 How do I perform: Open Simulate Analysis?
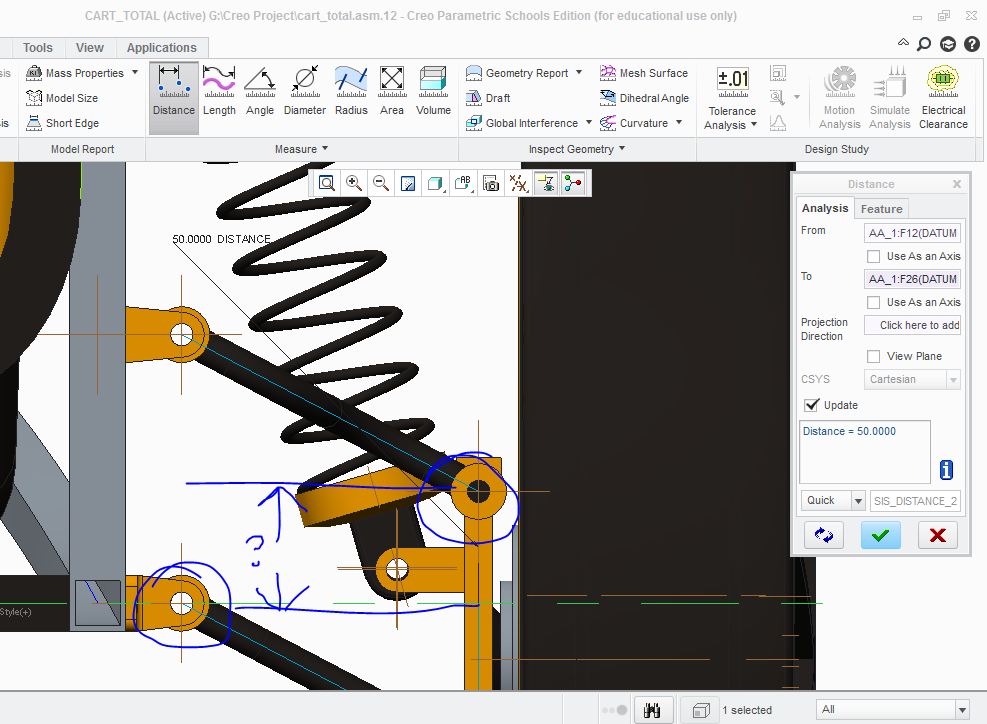pos(889,98)
